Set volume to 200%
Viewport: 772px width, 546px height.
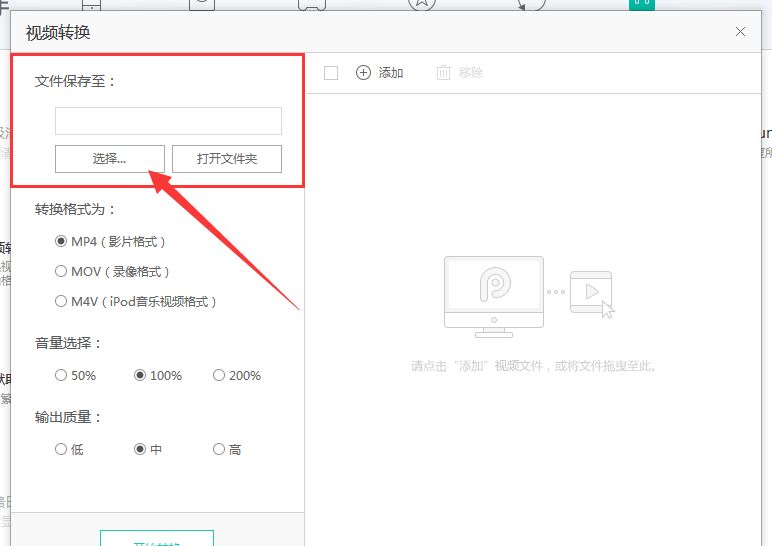point(219,375)
